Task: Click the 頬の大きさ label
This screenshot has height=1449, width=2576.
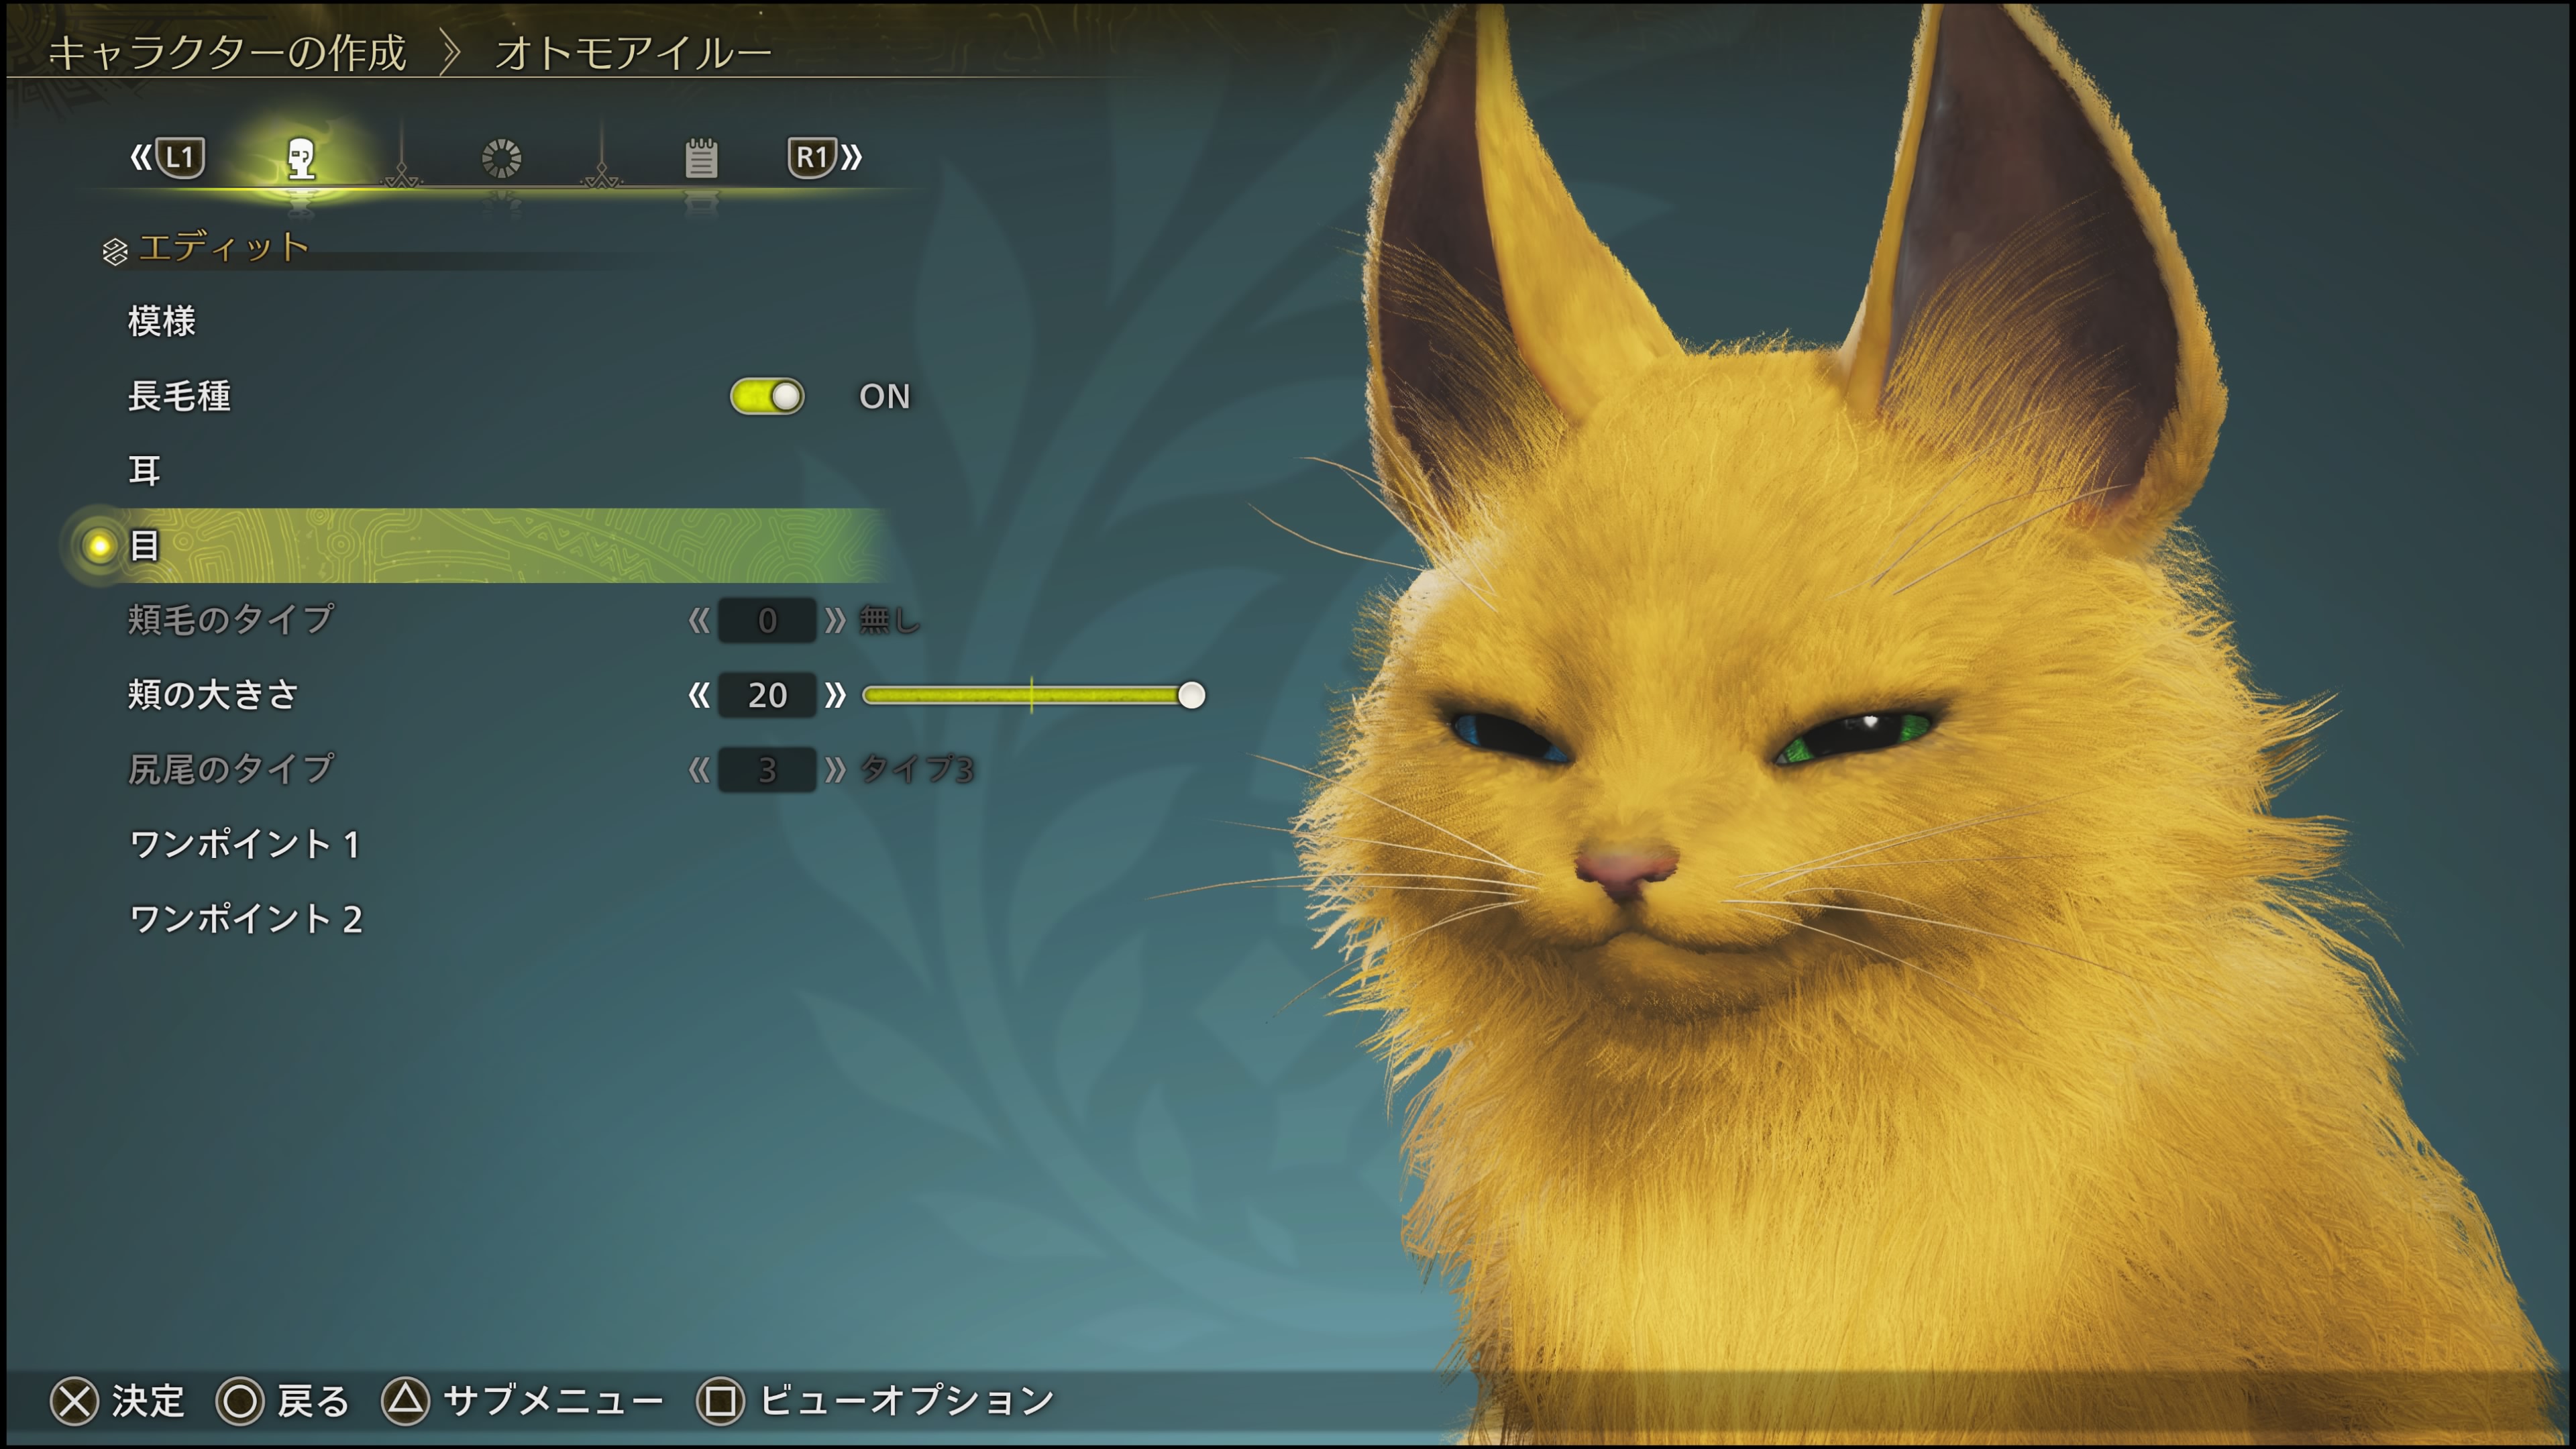Action: tap(213, 695)
